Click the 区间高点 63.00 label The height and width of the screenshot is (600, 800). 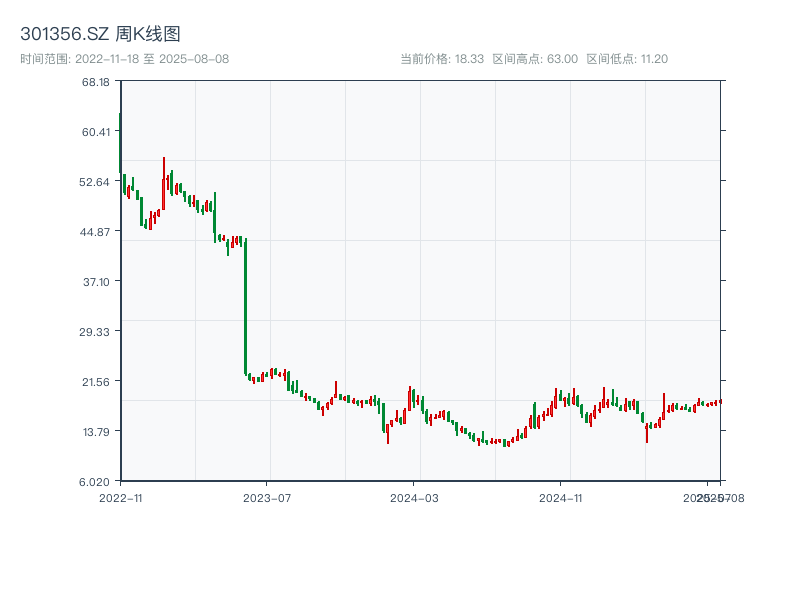click(x=535, y=59)
